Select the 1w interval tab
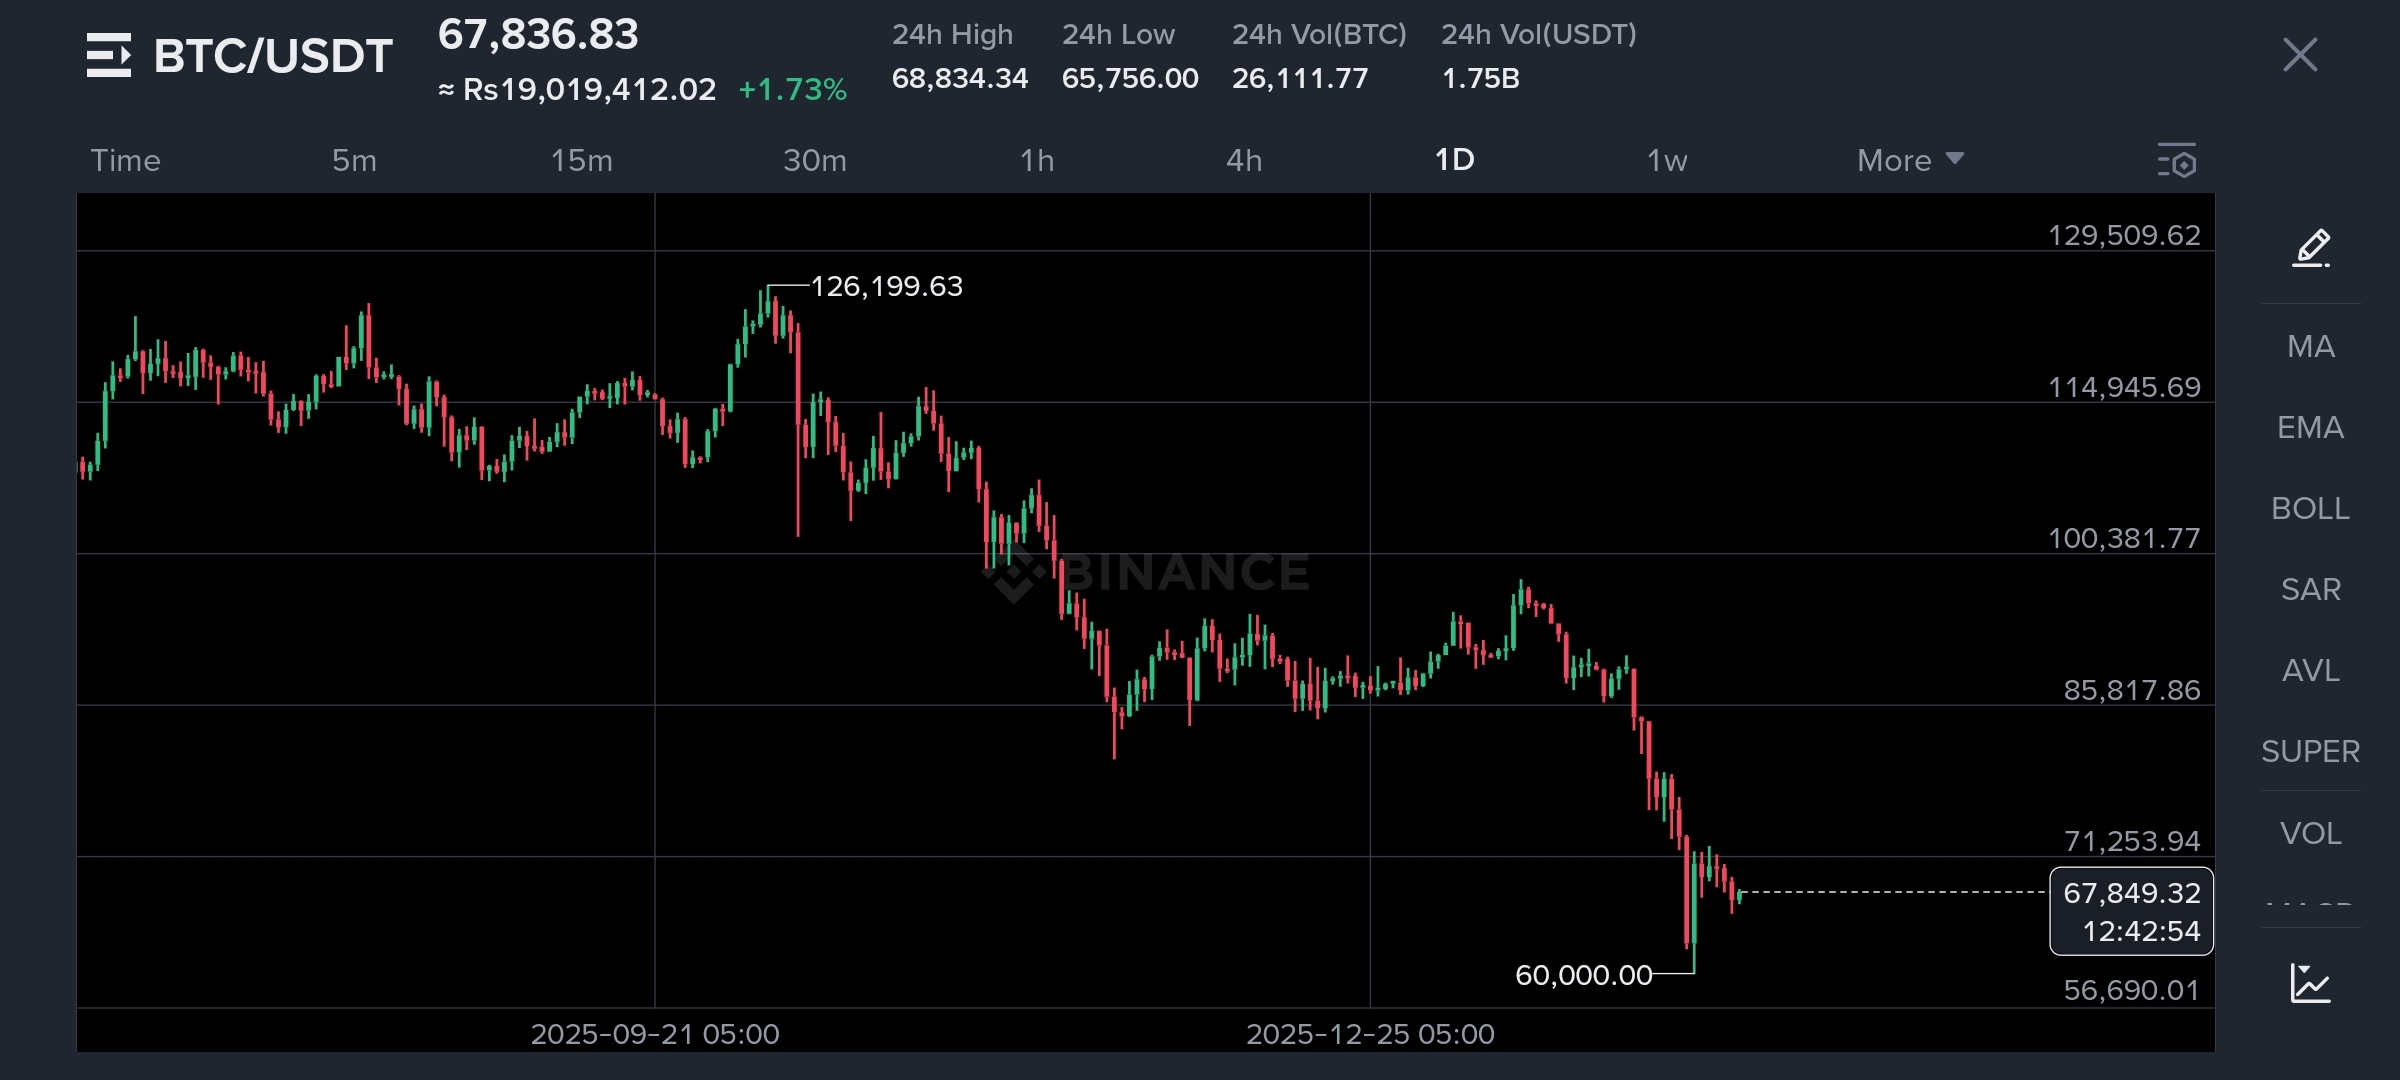This screenshot has height=1080, width=2400. (1667, 160)
